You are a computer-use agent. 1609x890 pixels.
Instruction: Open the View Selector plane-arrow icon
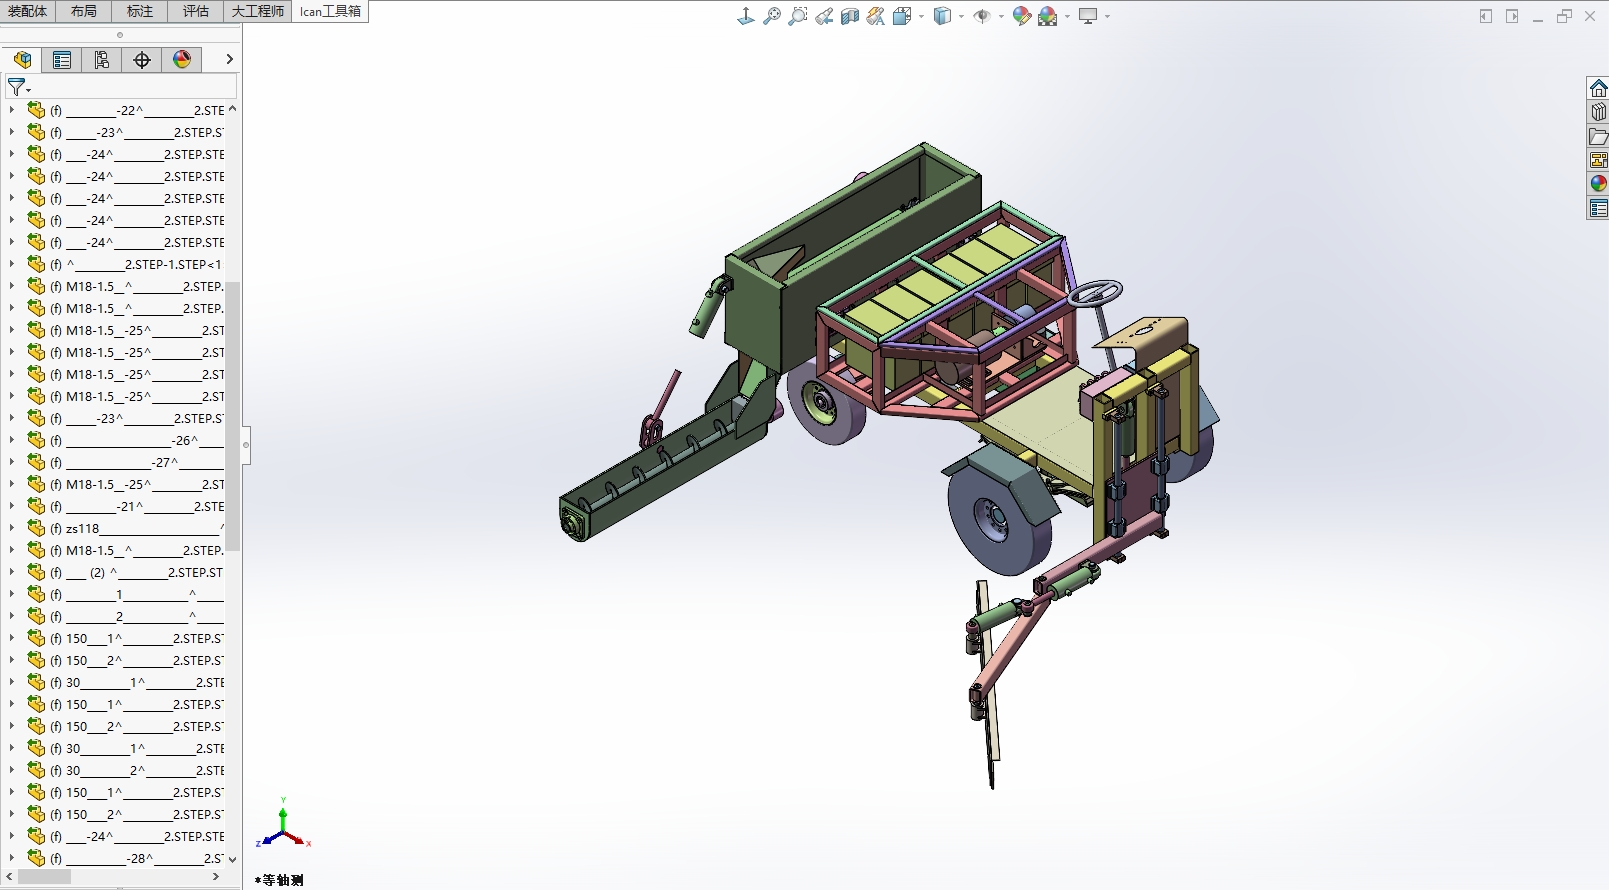pos(746,16)
